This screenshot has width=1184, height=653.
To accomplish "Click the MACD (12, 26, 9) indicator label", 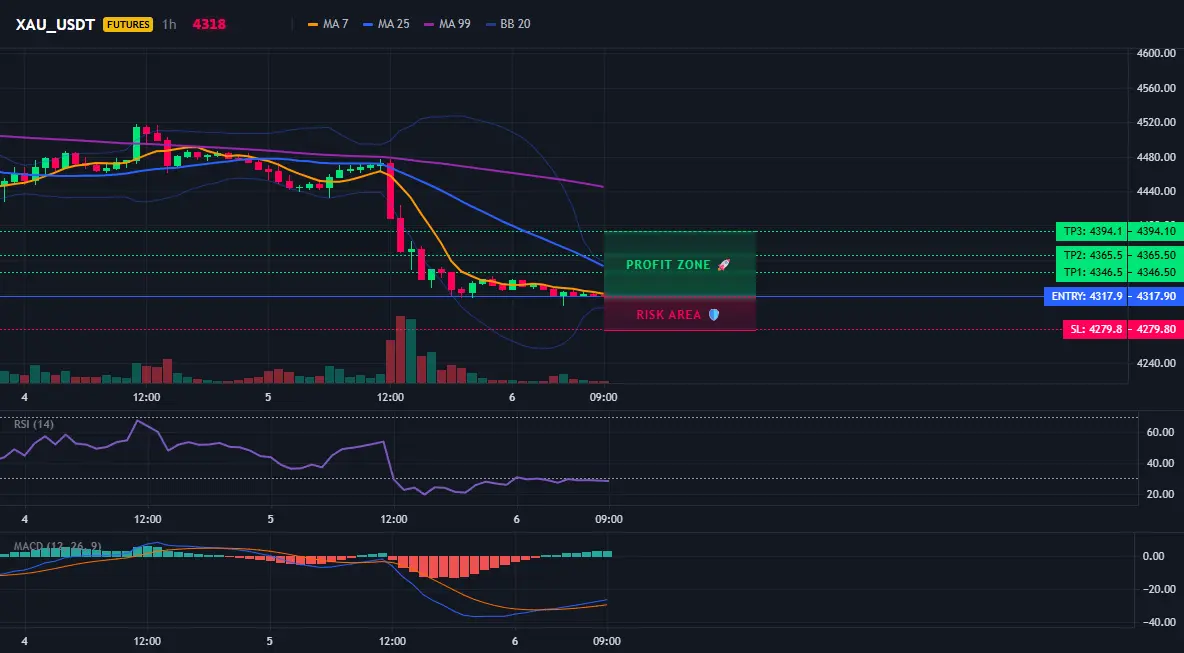I will [57, 546].
